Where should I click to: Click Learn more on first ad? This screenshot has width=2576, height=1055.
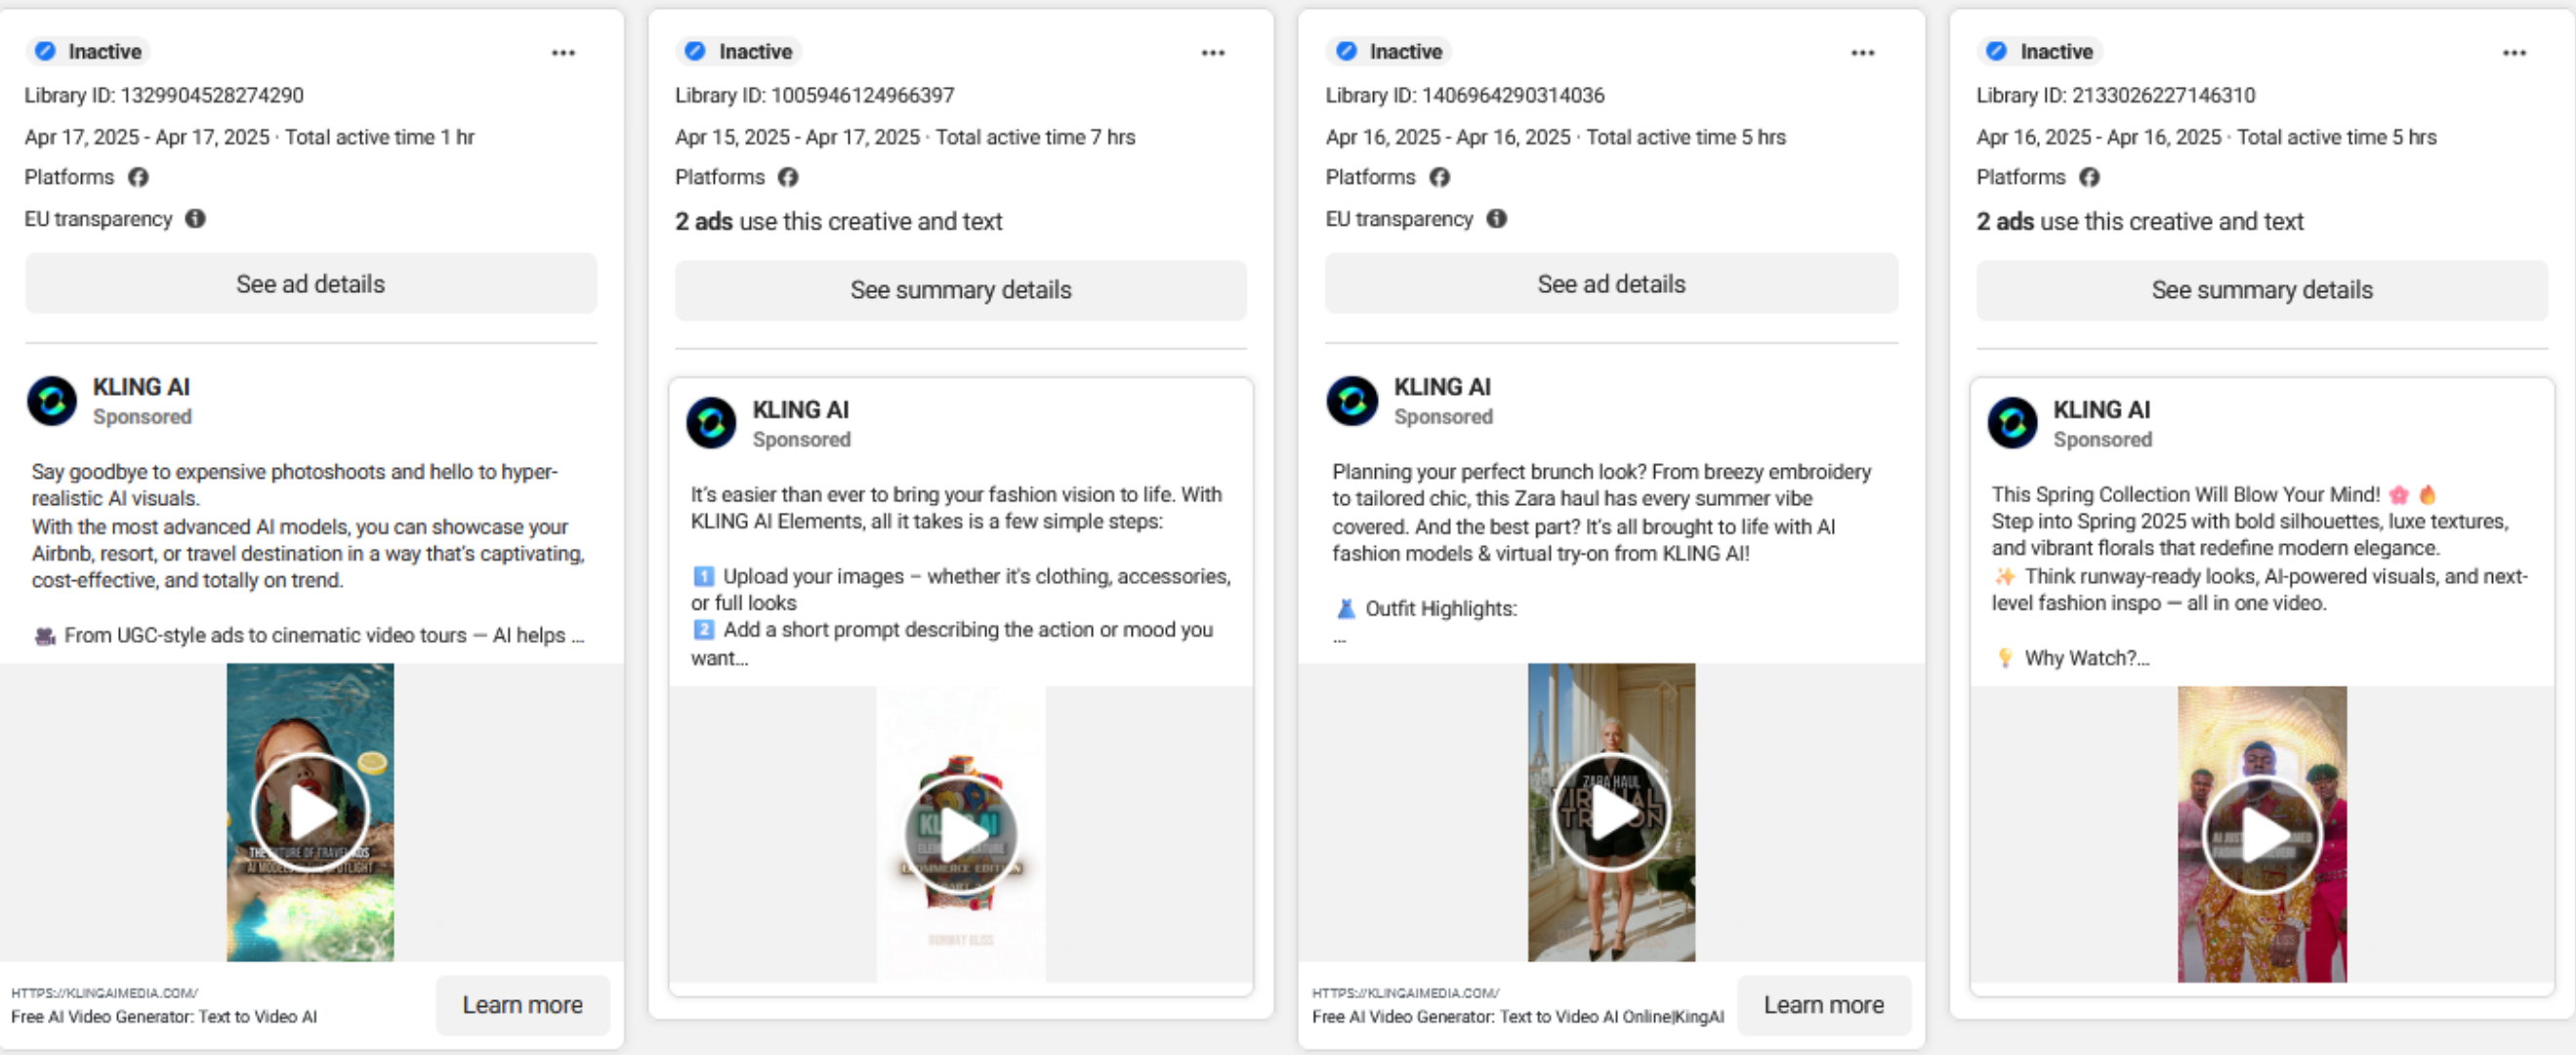(522, 1004)
